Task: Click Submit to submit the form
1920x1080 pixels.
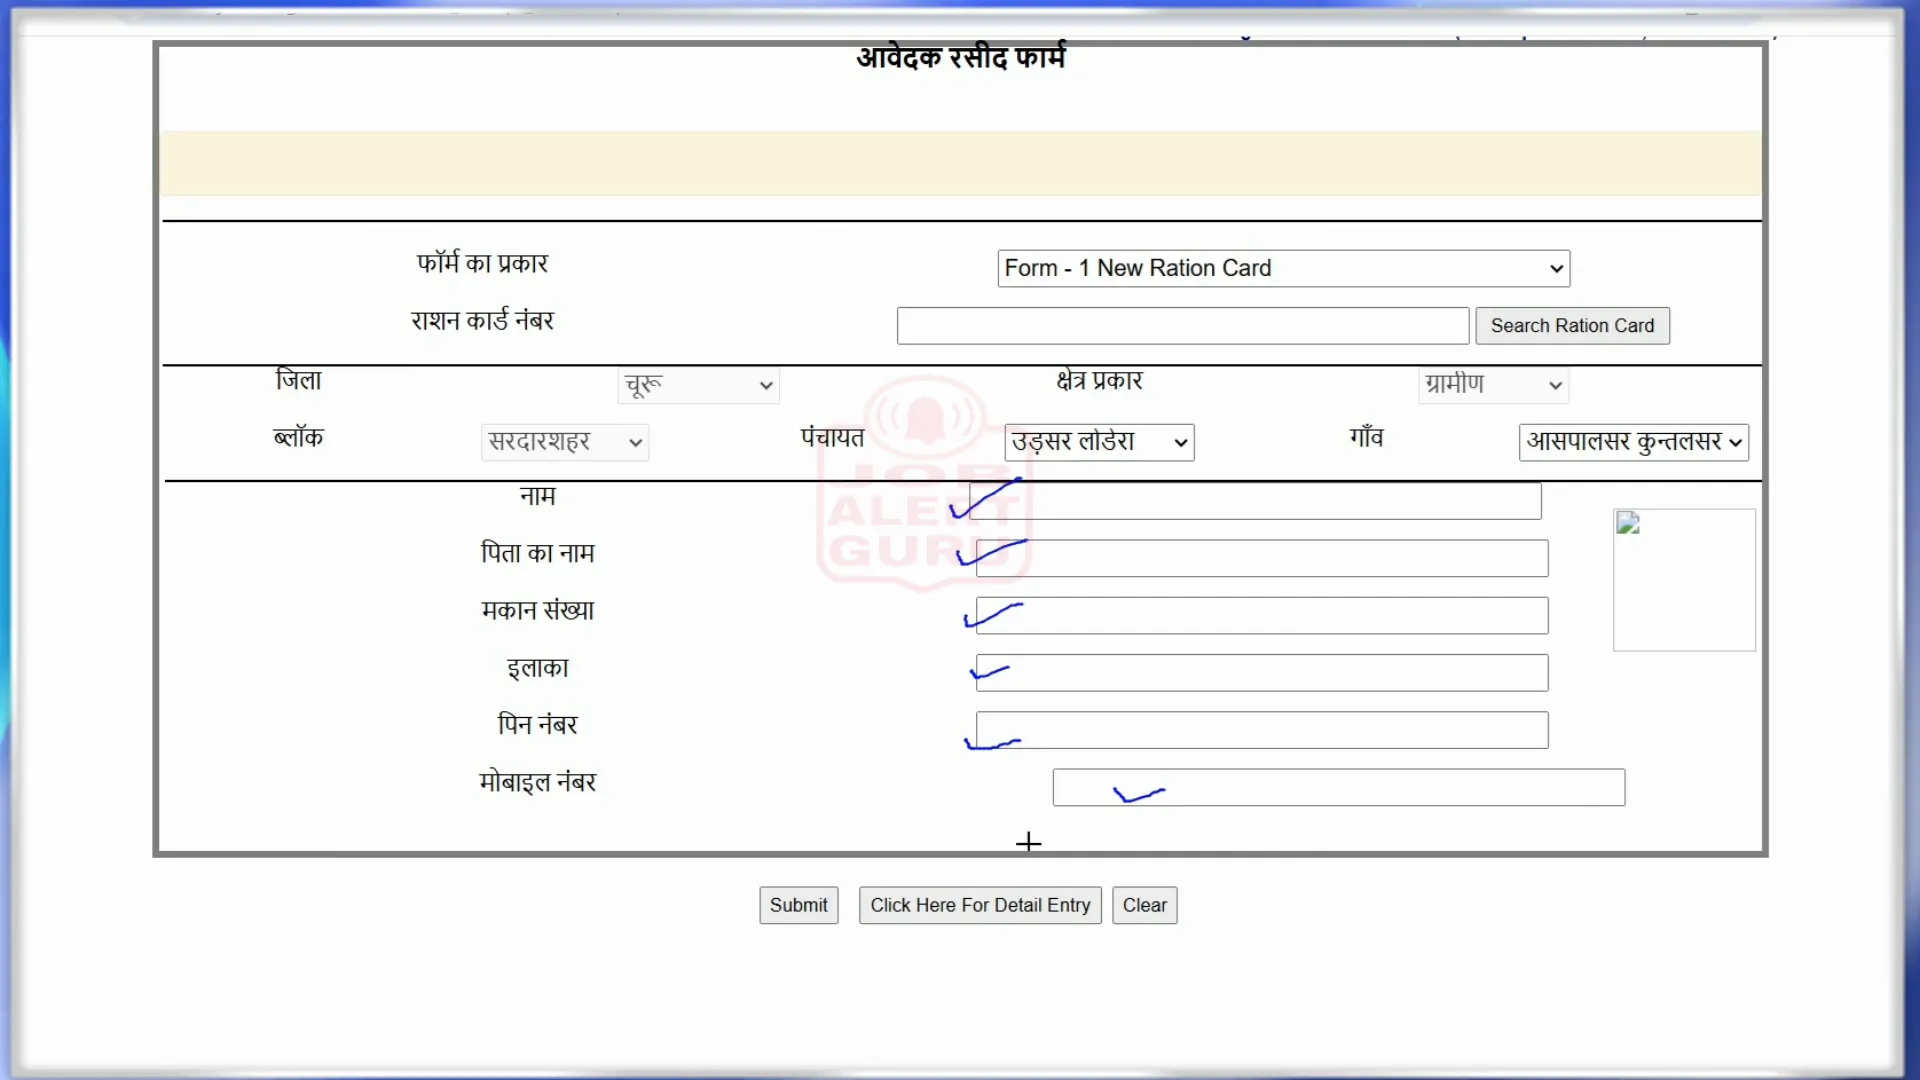Action: tap(798, 905)
